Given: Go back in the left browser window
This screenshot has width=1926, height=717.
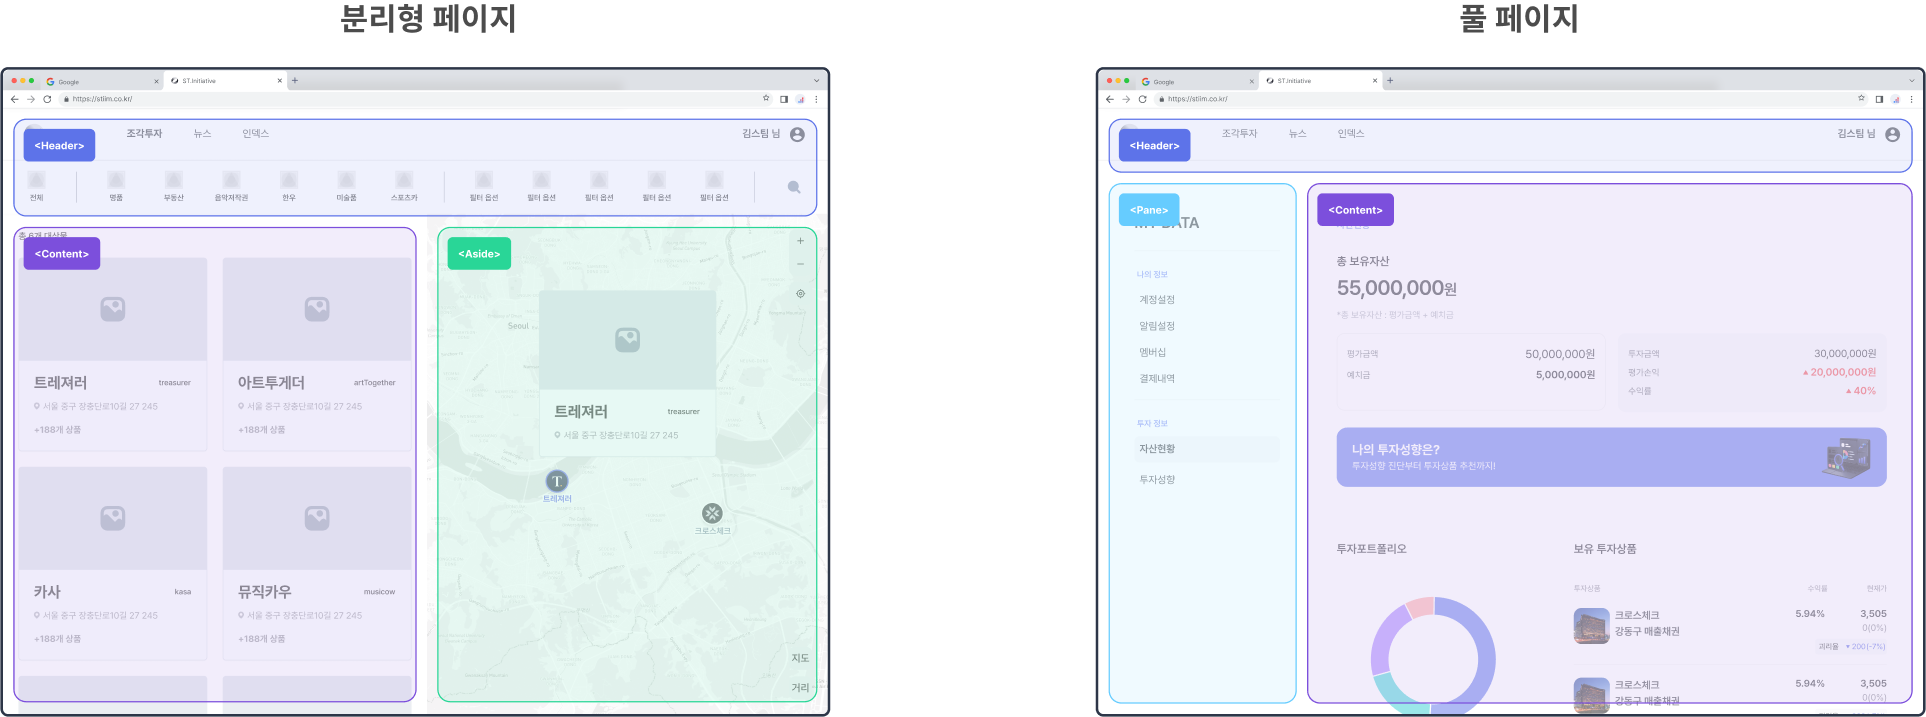Looking at the screenshot, I should point(14,99).
